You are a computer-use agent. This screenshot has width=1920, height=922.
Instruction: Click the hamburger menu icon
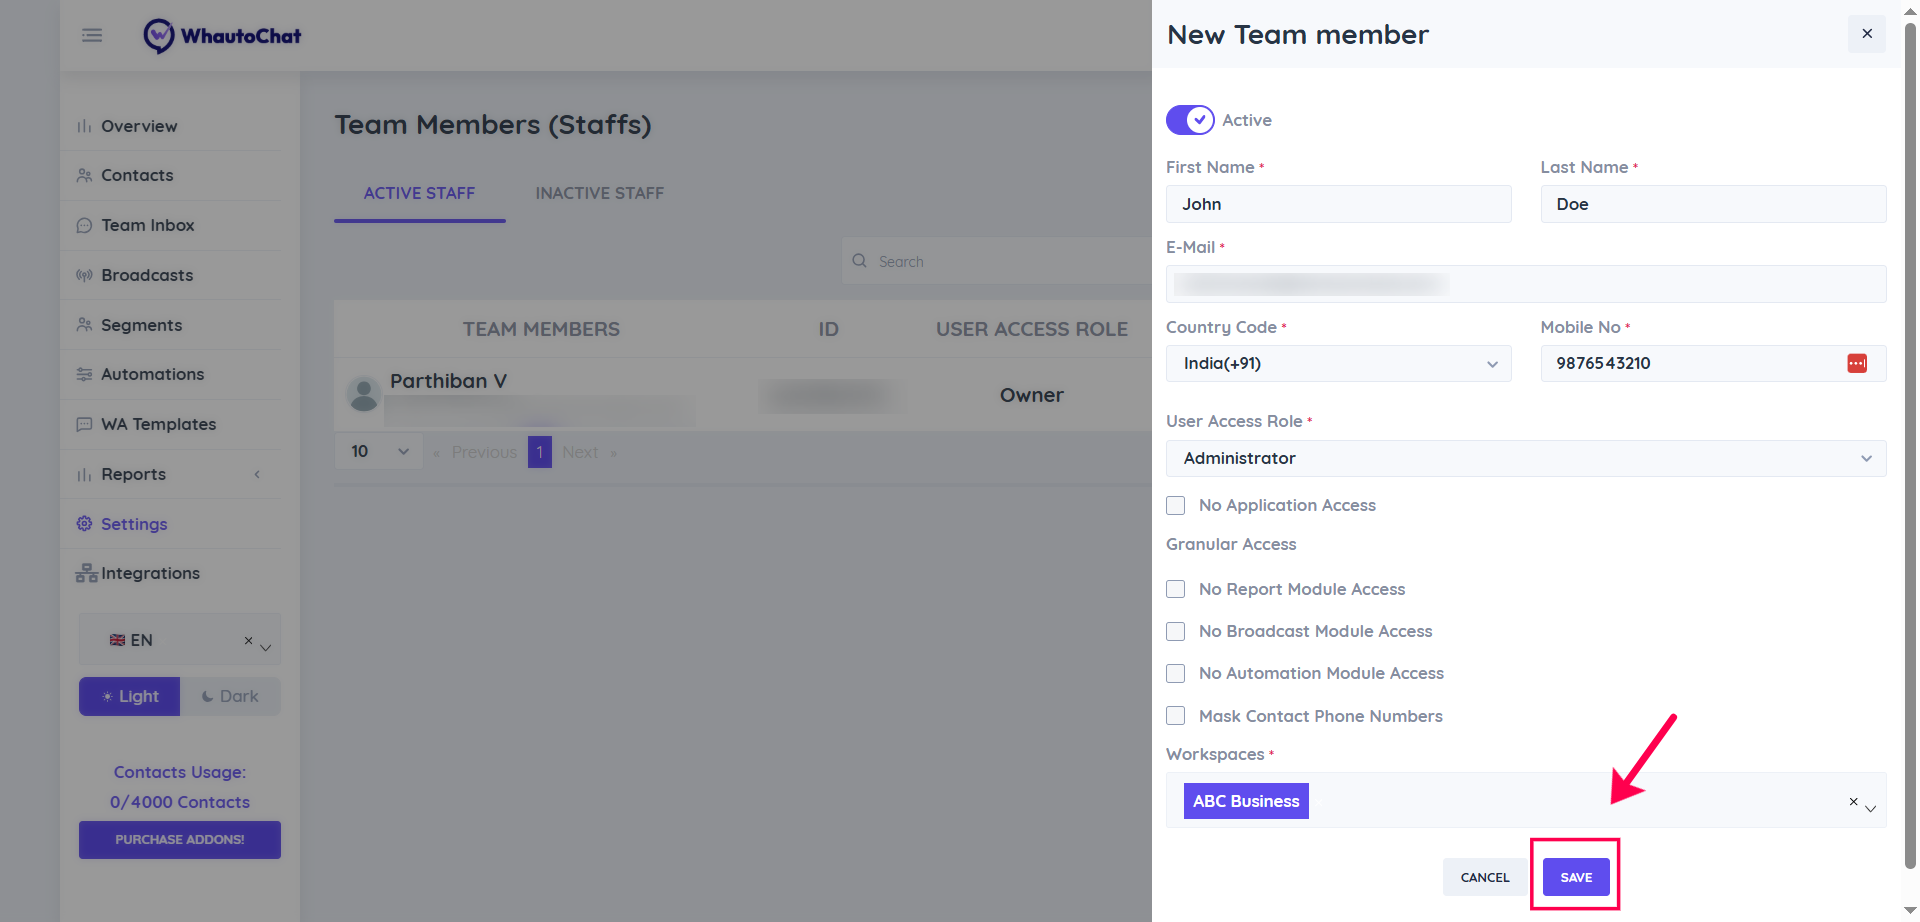click(92, 36)
